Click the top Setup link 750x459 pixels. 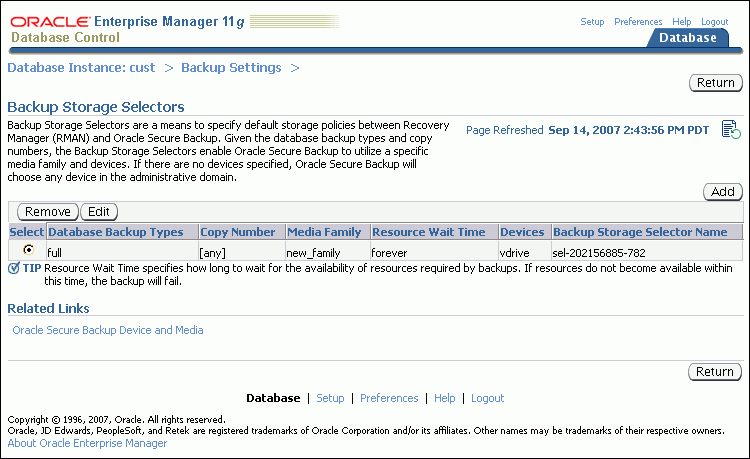click(592, 22)
